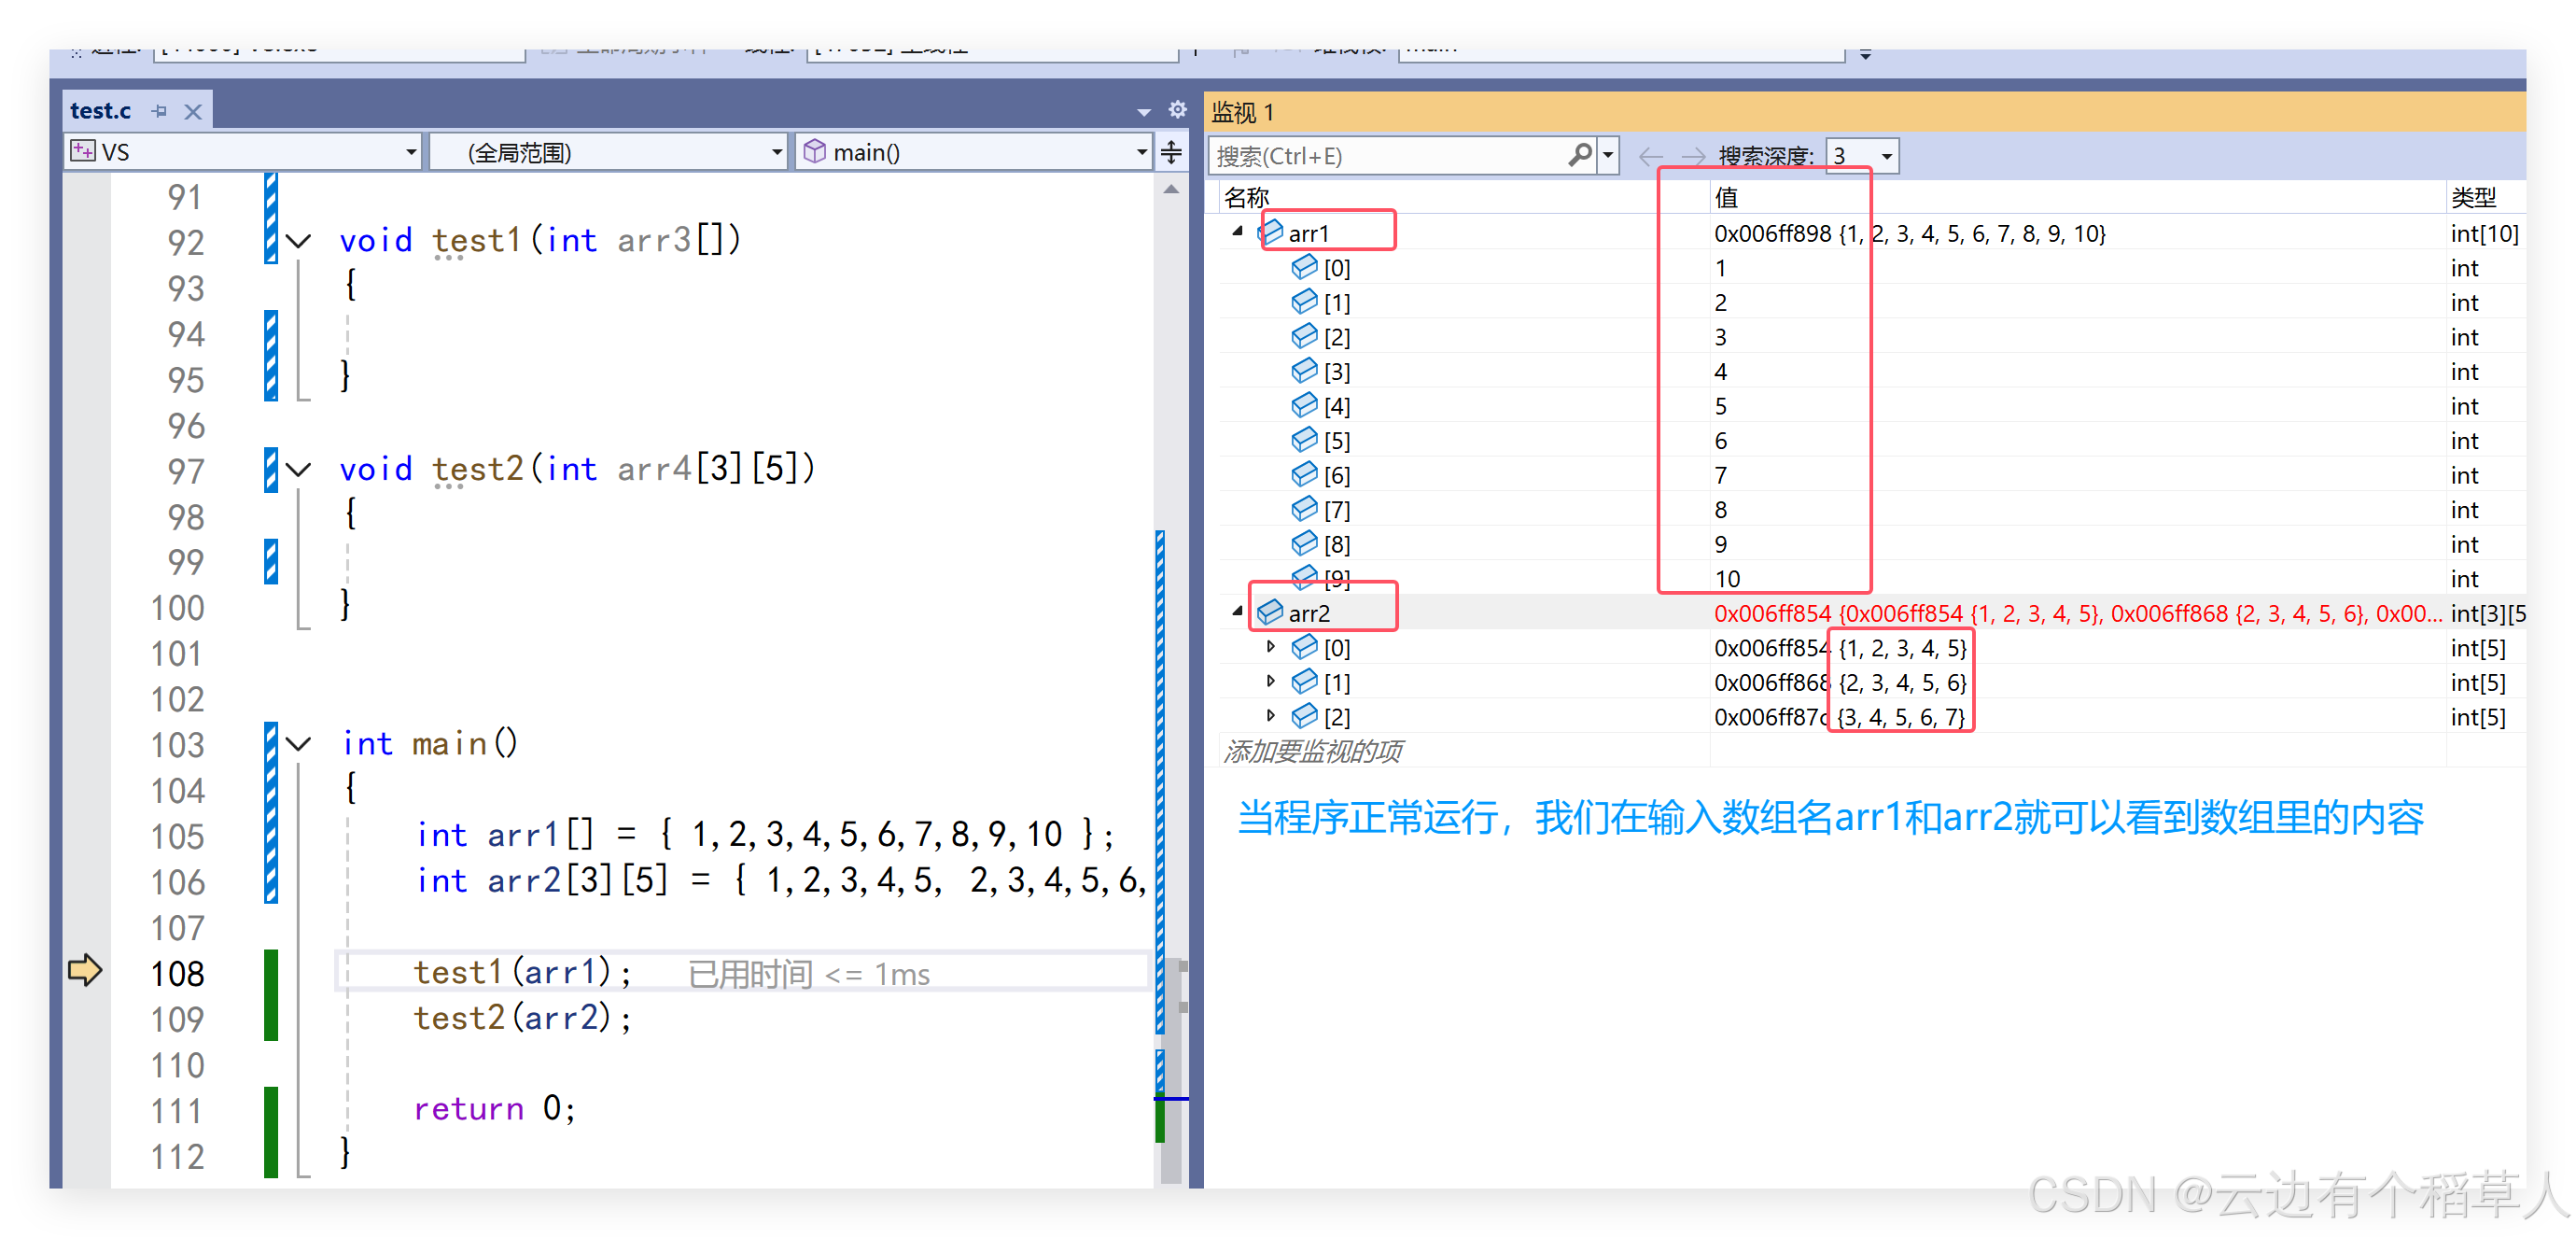Image resolution: width=2576 pixels, height=1238 pixels.
Task: Open the search depth dropdown
Action: pos(1885,156)
